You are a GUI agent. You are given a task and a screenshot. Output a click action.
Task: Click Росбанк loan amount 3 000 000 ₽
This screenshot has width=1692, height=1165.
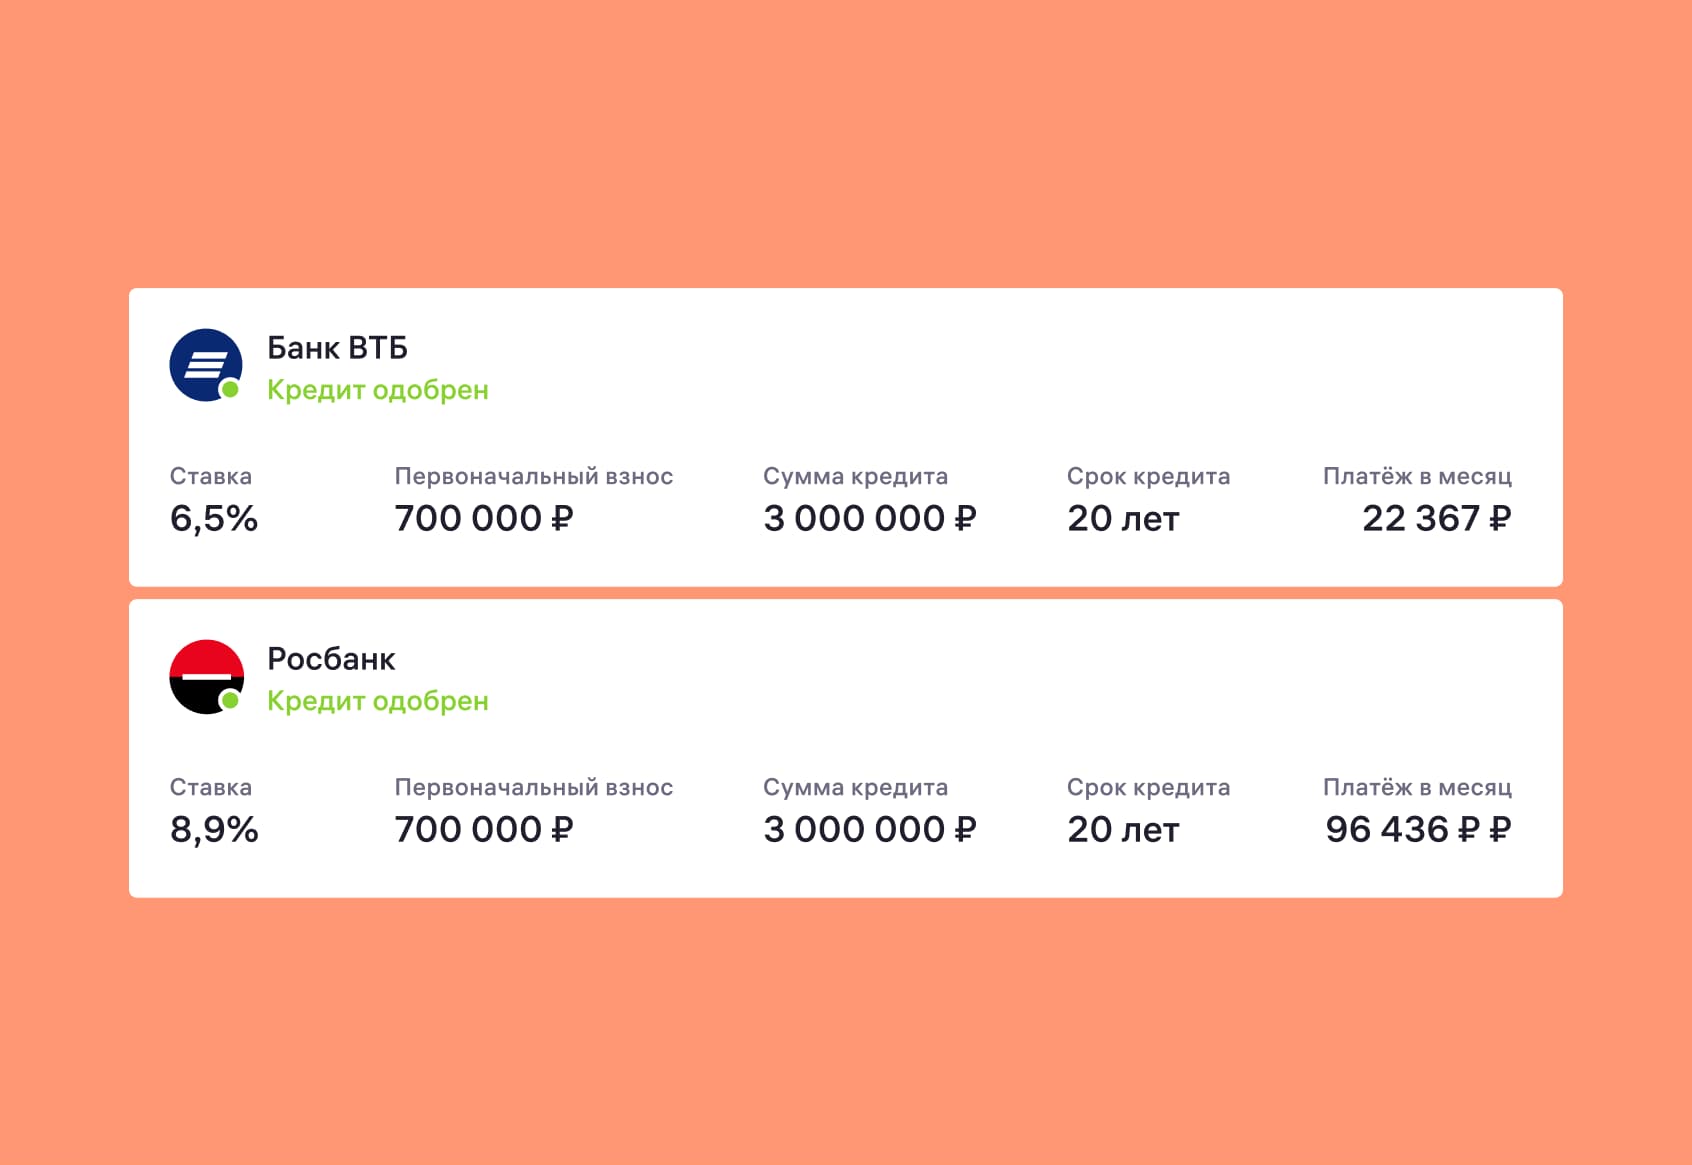point(869,829)
